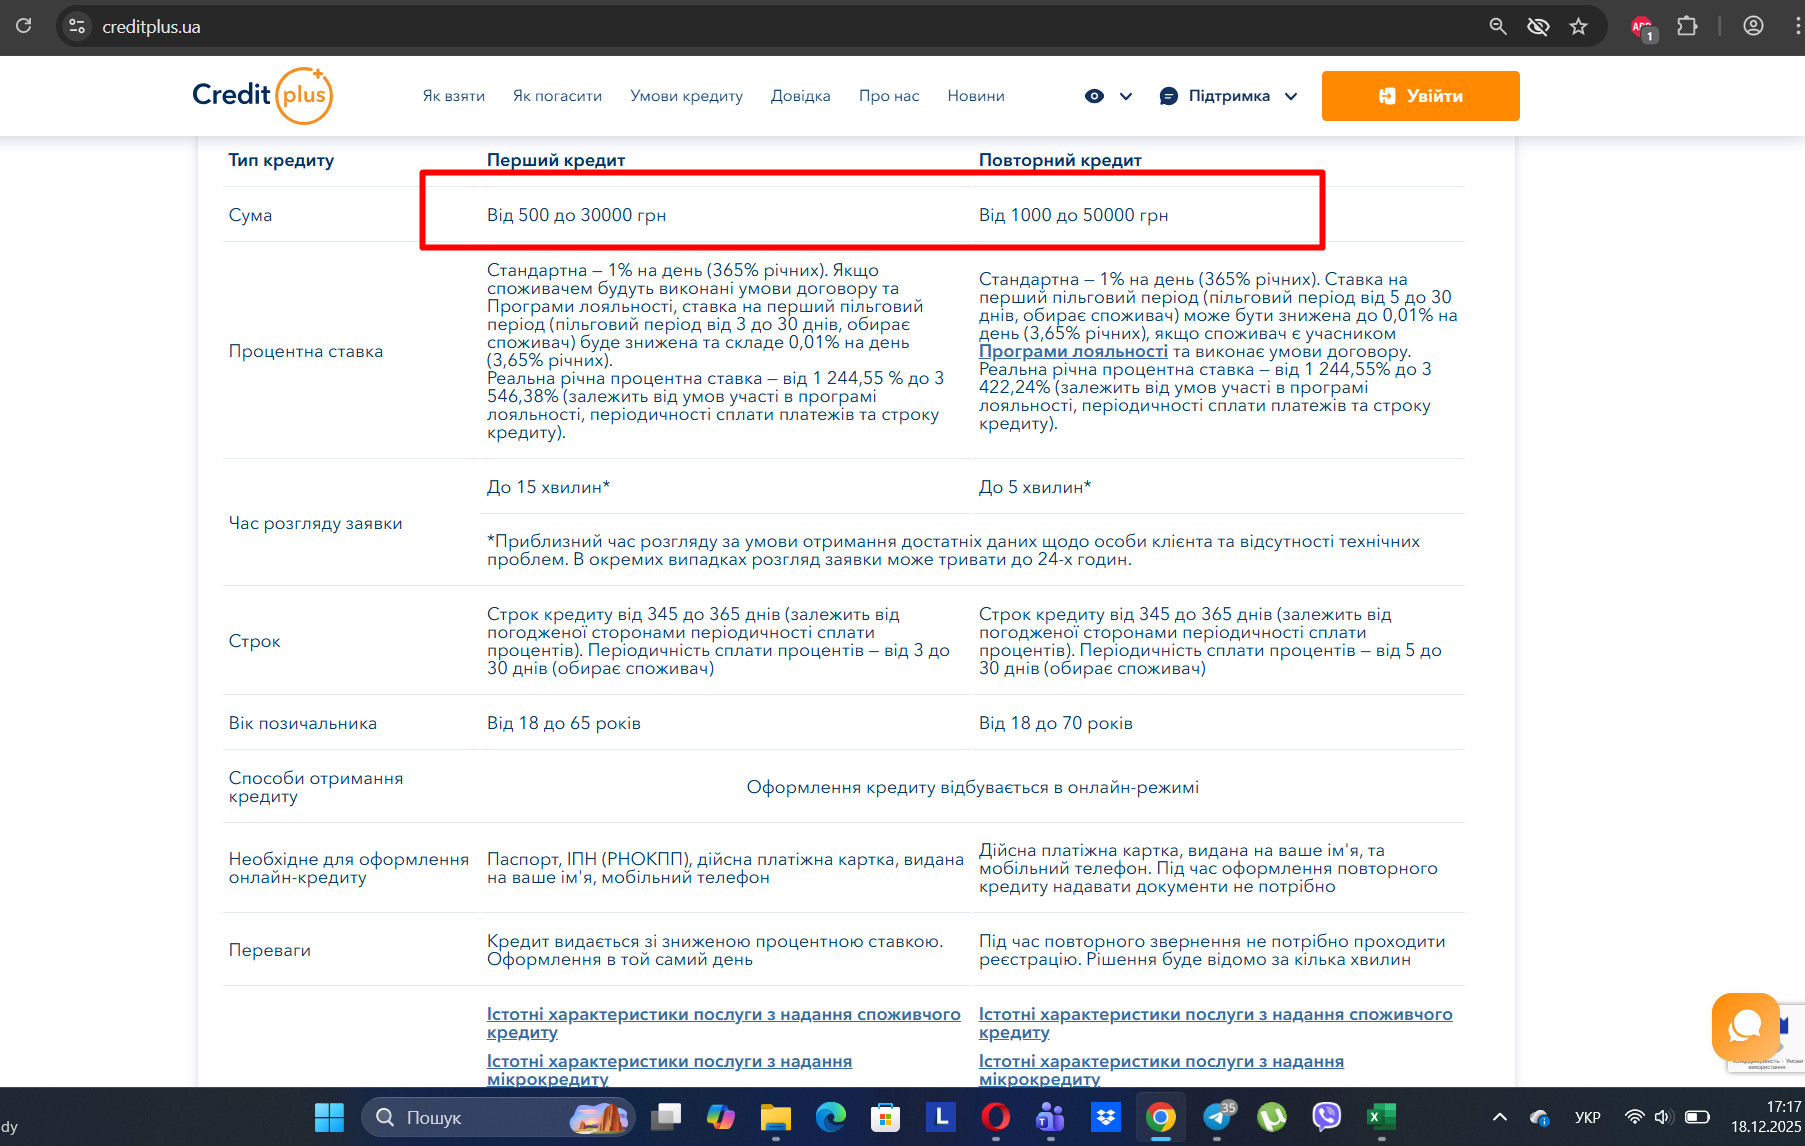Image resolution: width=1805 pixels, height=1146 pixels.
Task: Launch Copilot from the taskbar
Action: click(720, 1117)
